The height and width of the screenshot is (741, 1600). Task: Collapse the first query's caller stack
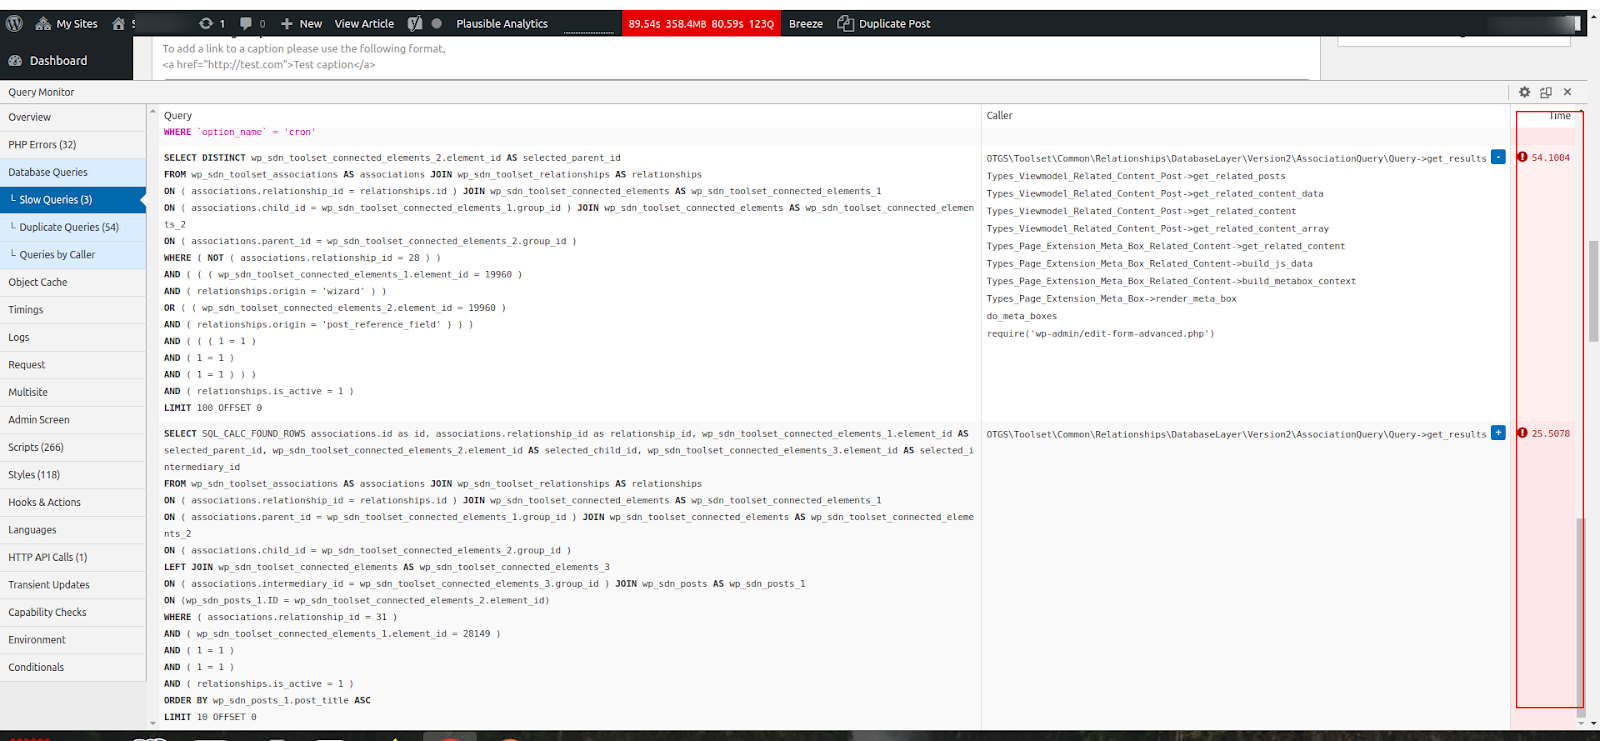(1498, 157)
